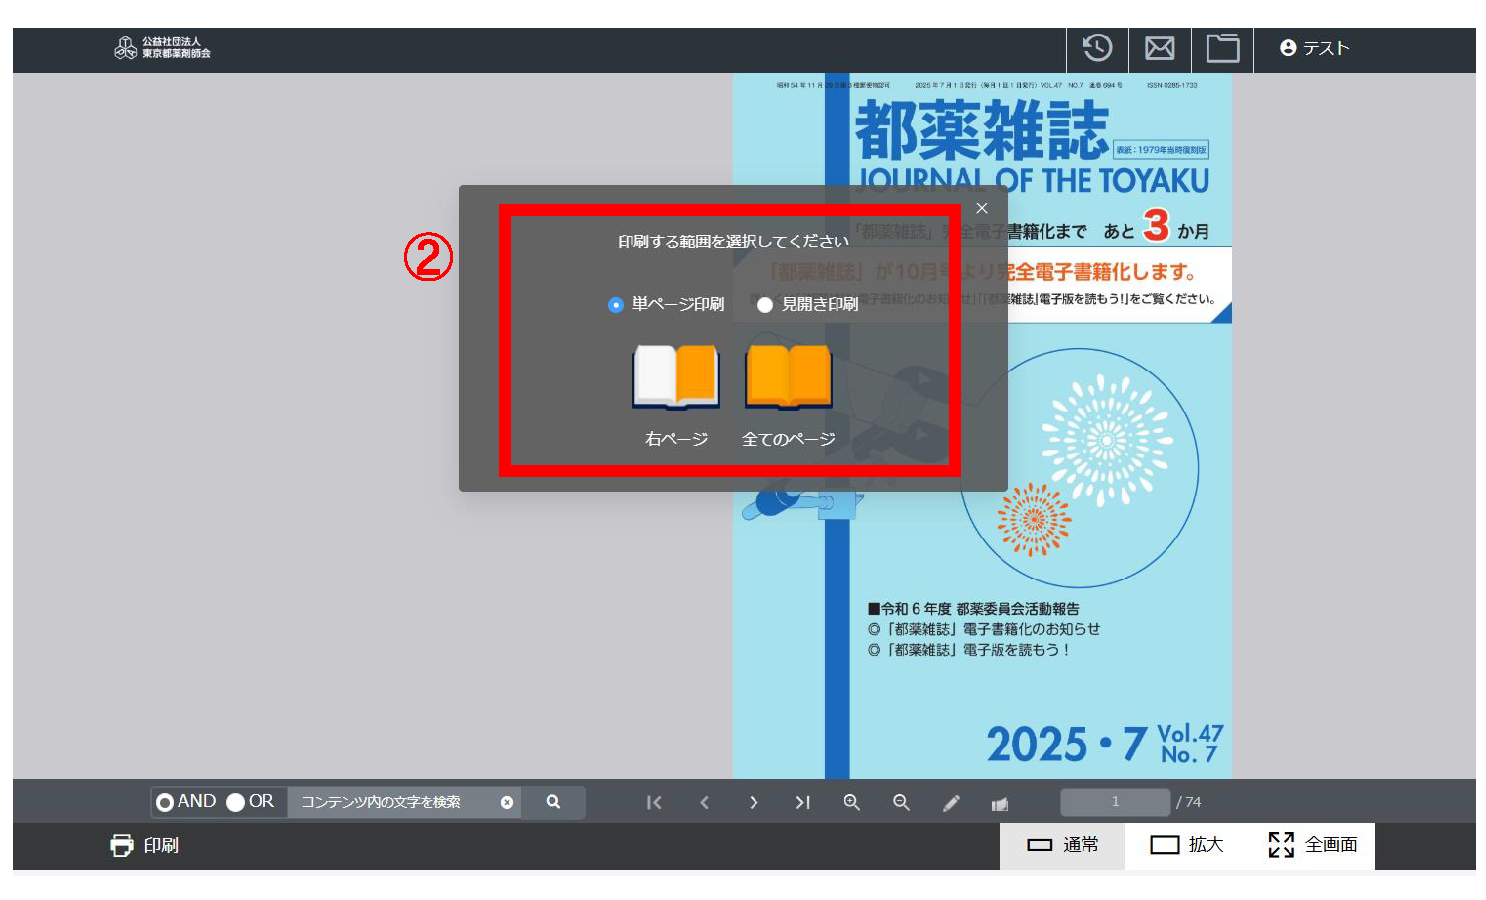This screenshot has height=900, width=1486.
Task: Close the print range dialog
Action: pos(982,208)
